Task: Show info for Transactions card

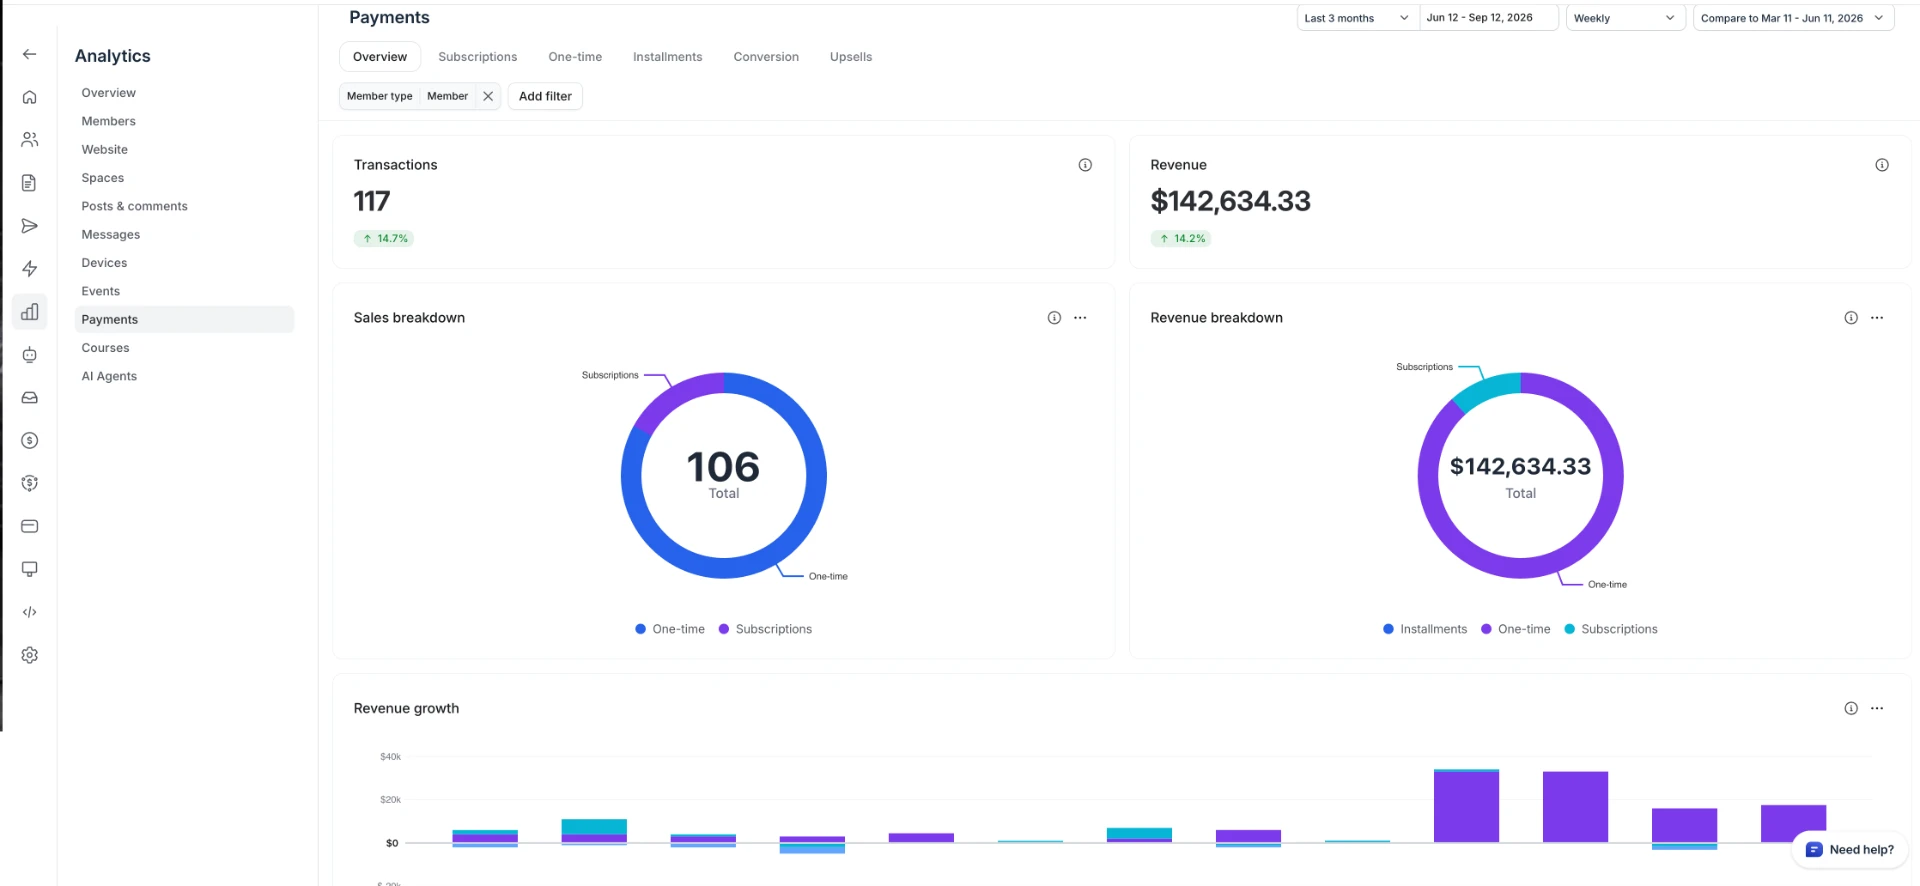Action: (x=1085, y=165)
